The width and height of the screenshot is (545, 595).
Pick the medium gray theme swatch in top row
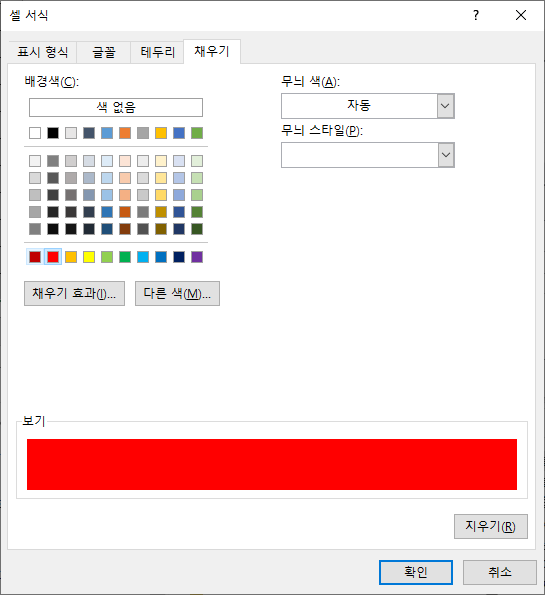tap(143, 133)
